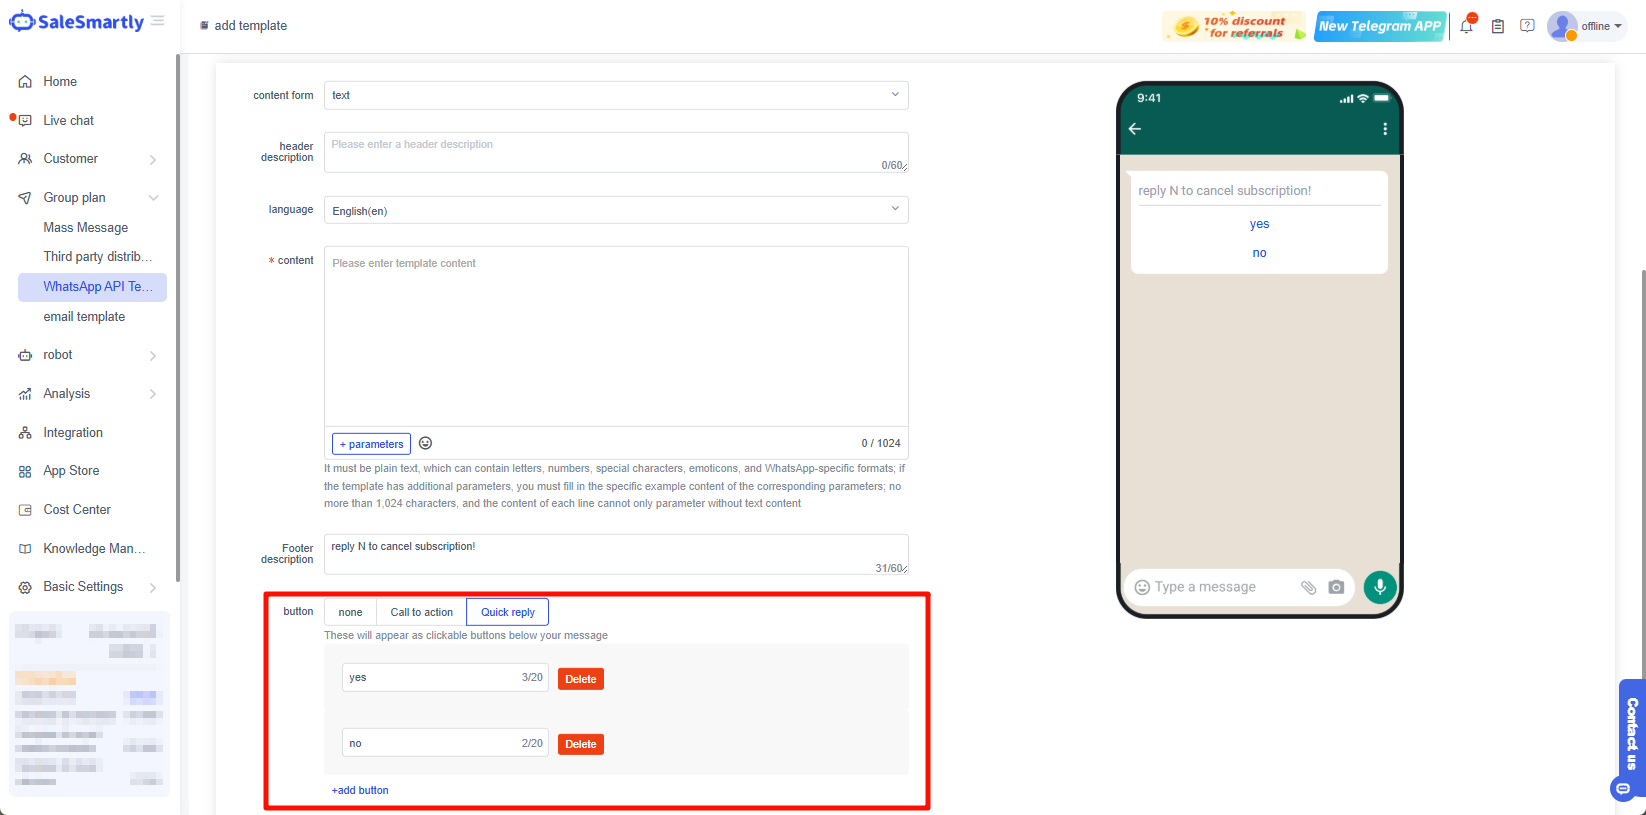Open App Store in the sidebar

(x=71, y=471)
